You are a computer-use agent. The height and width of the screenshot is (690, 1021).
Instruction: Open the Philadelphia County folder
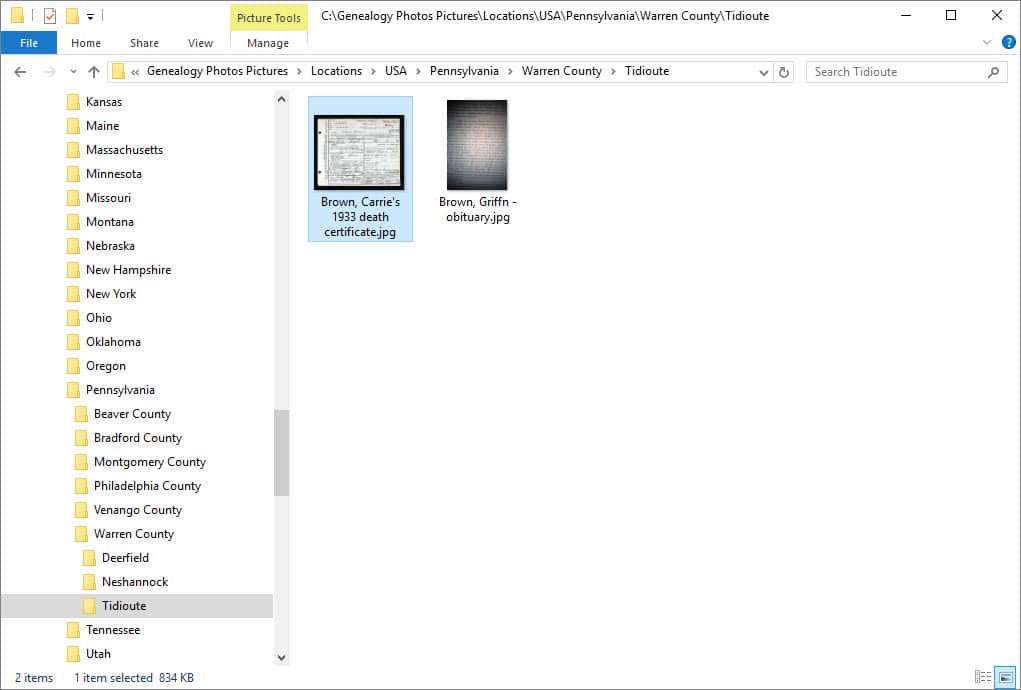[x=147, y=486]
